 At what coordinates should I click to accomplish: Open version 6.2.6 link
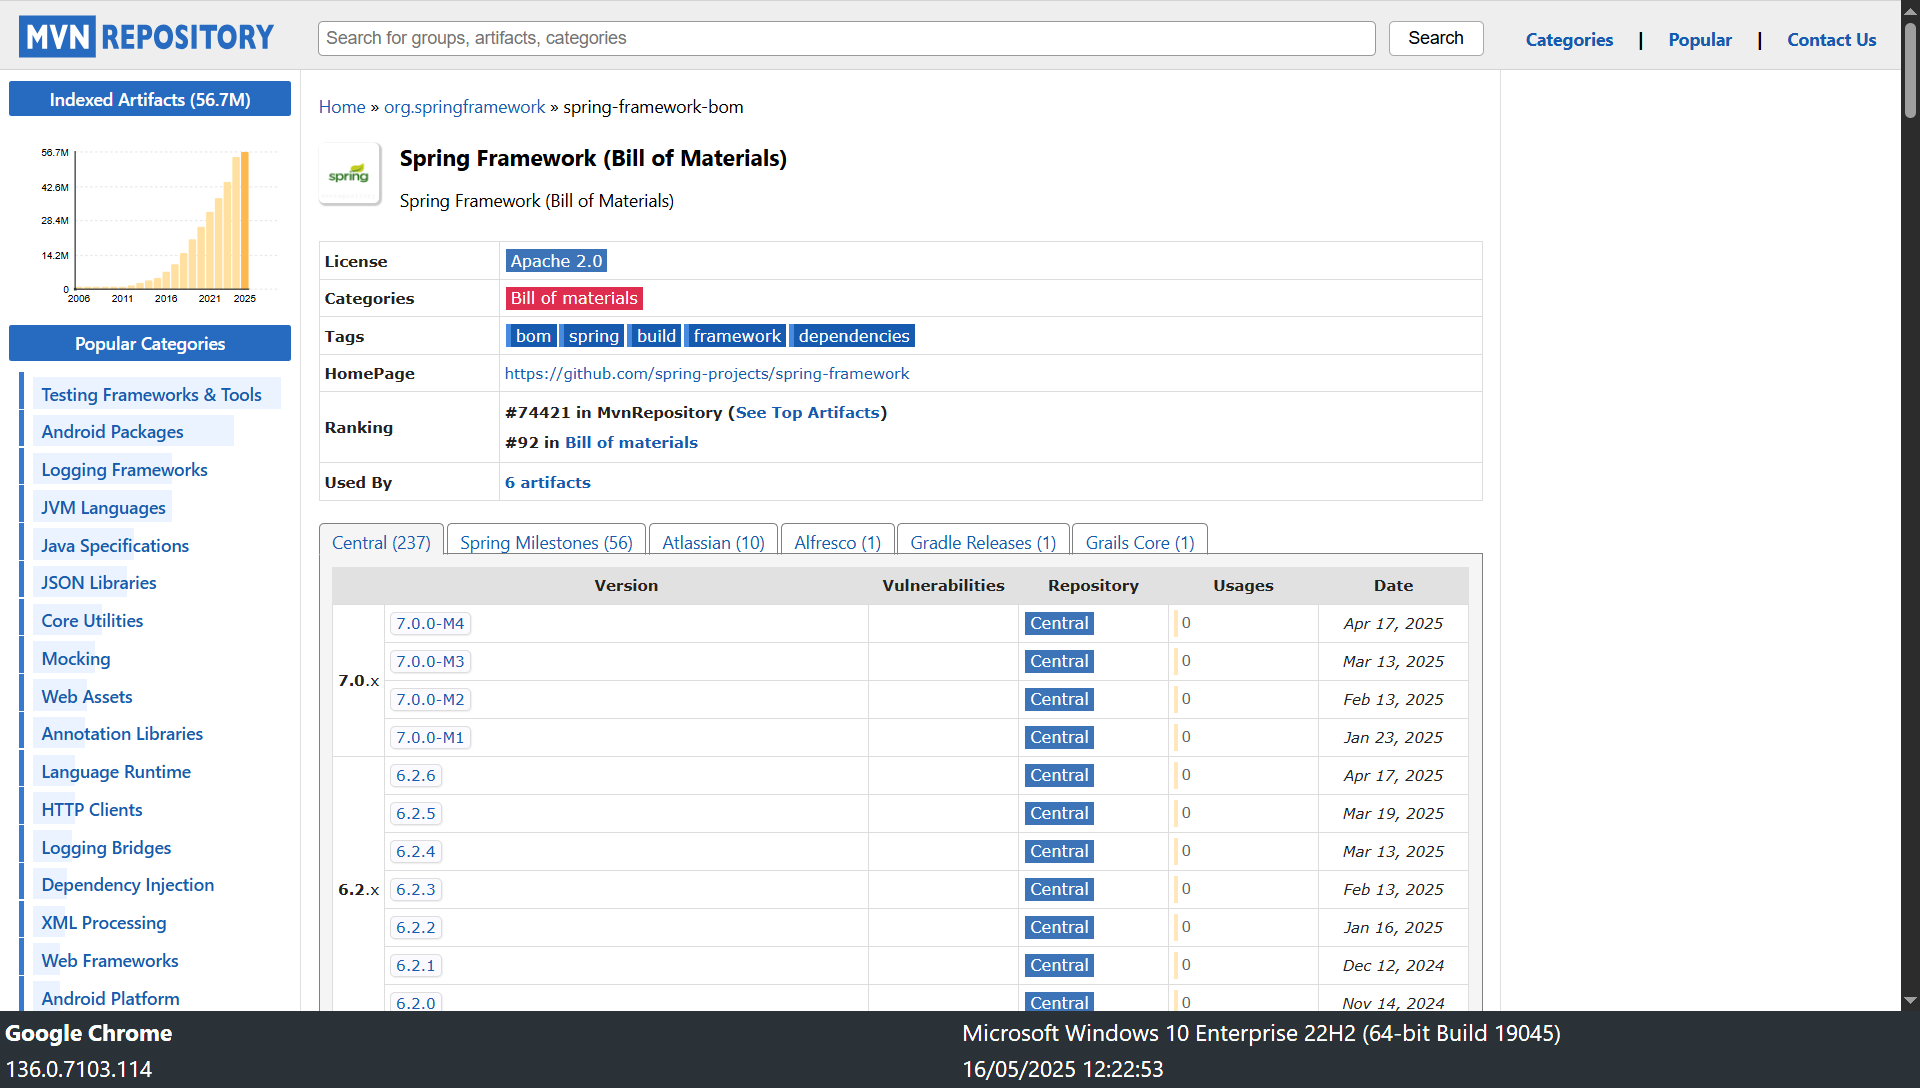pyautogui.click(x=416, y=775)
